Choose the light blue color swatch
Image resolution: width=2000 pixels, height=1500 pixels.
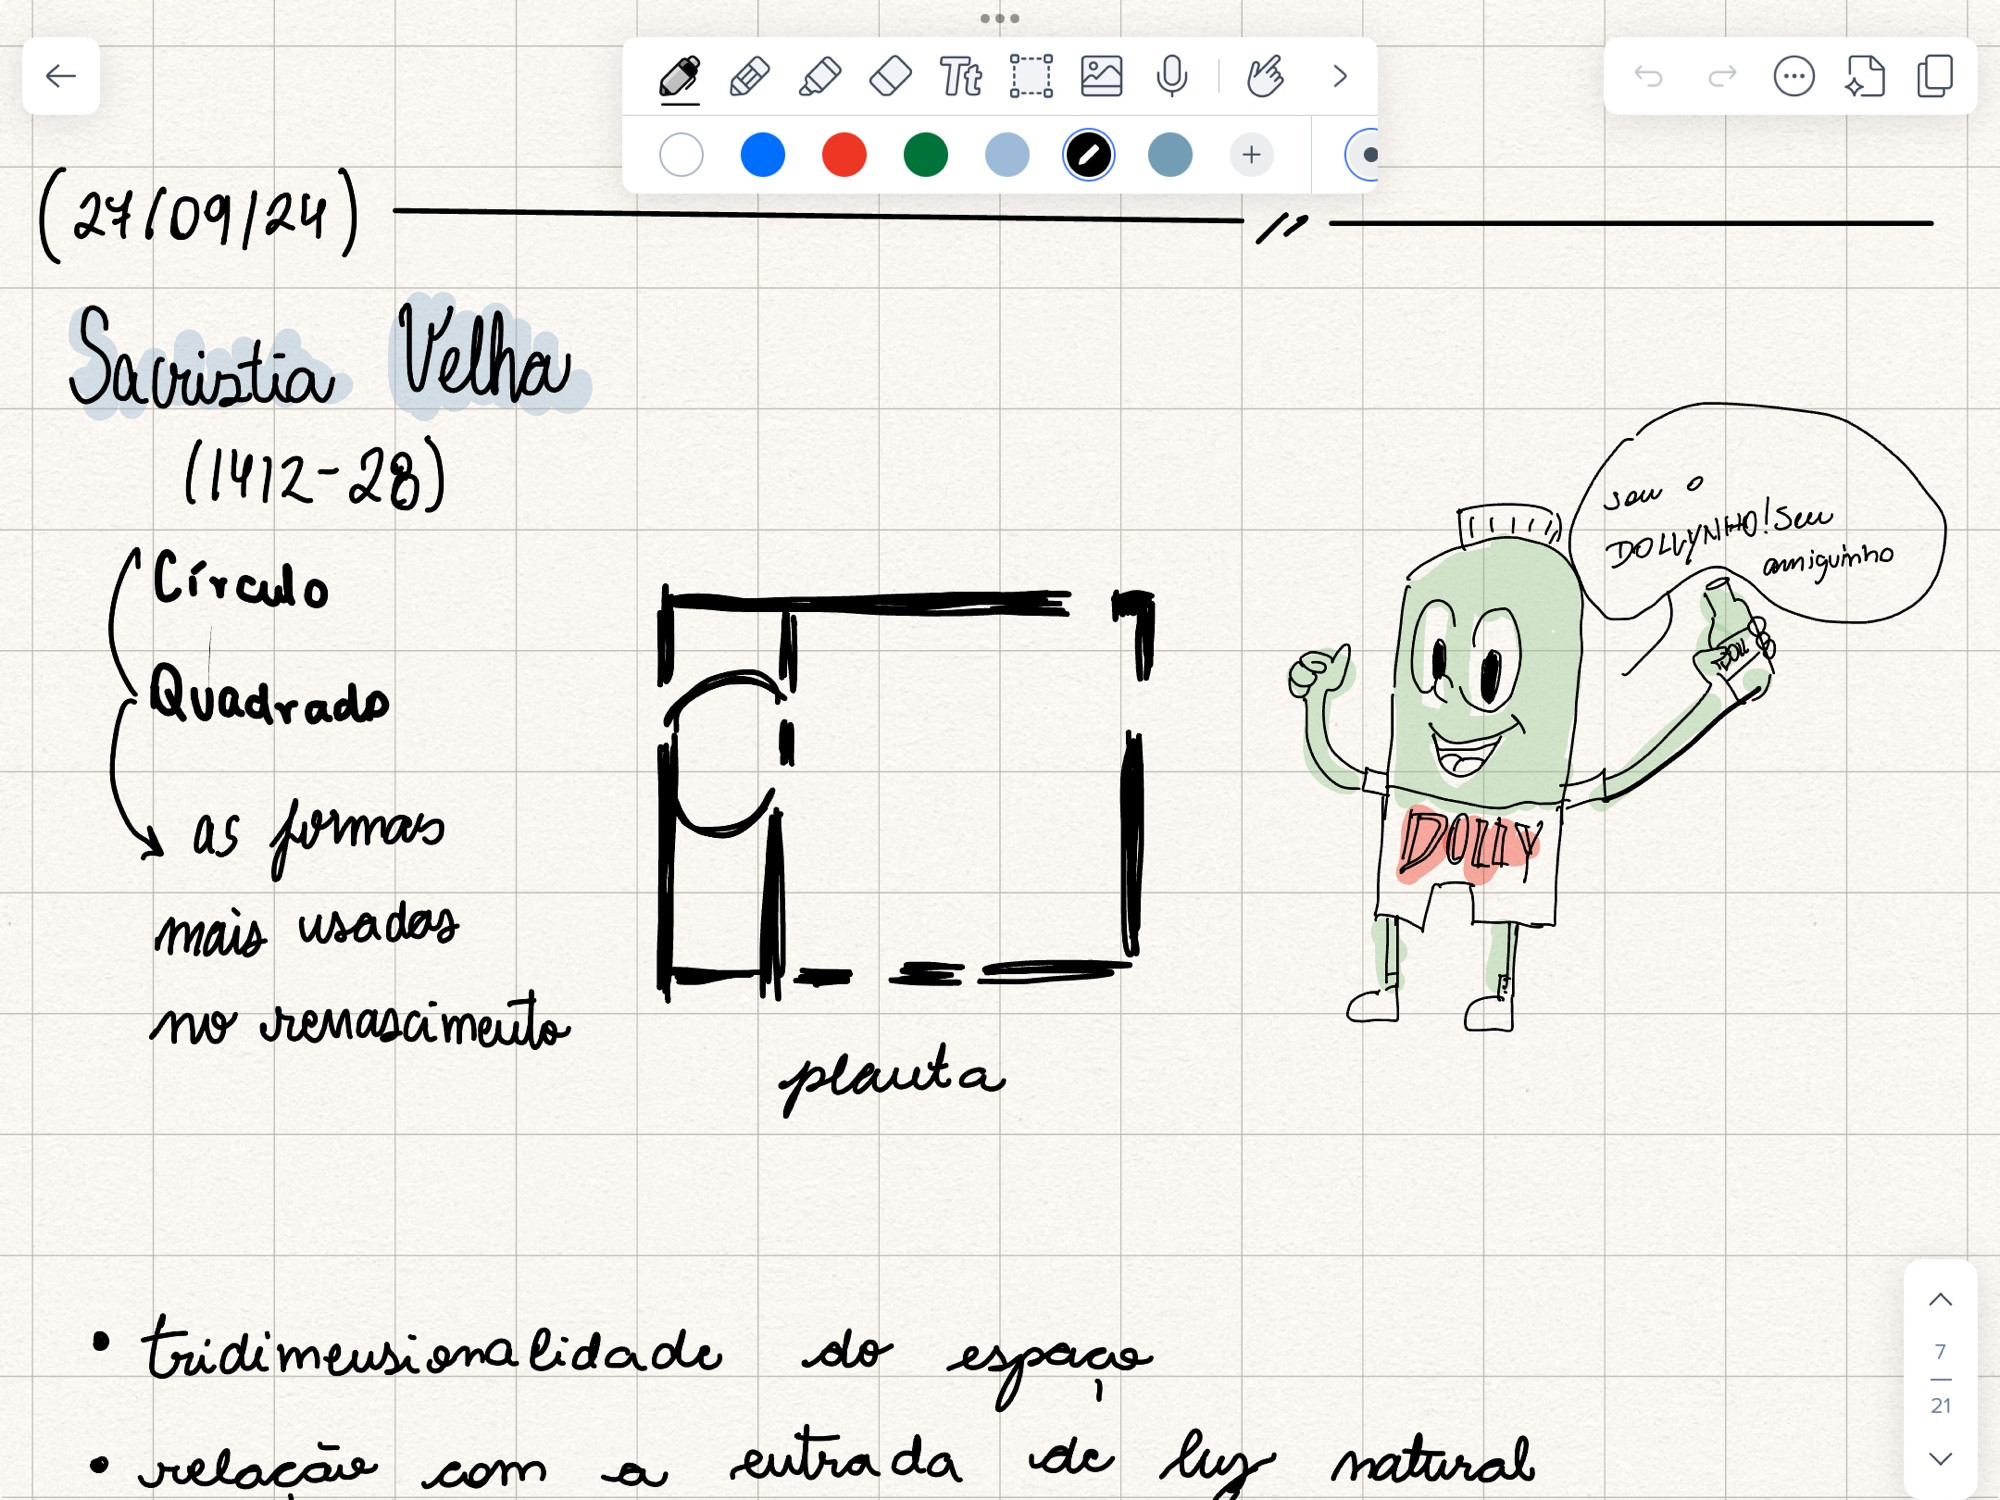click(1007, 155)
